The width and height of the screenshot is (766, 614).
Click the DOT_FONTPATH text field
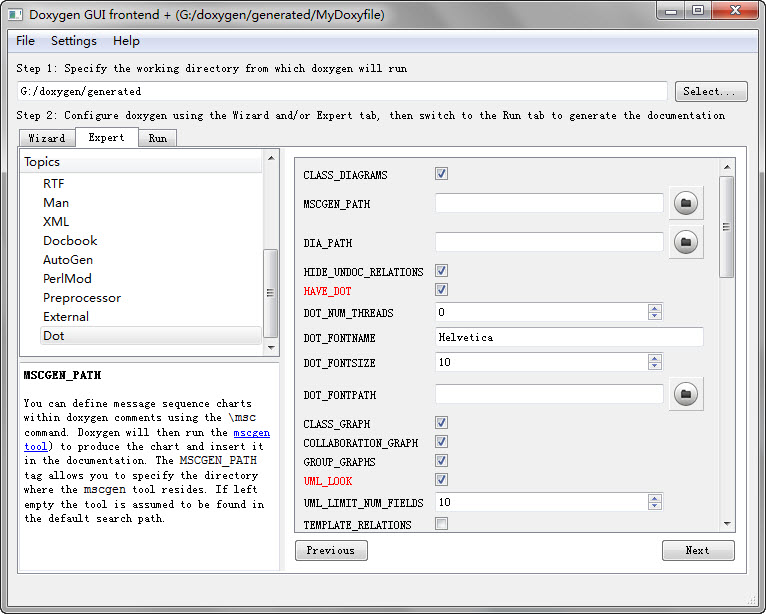549,395
